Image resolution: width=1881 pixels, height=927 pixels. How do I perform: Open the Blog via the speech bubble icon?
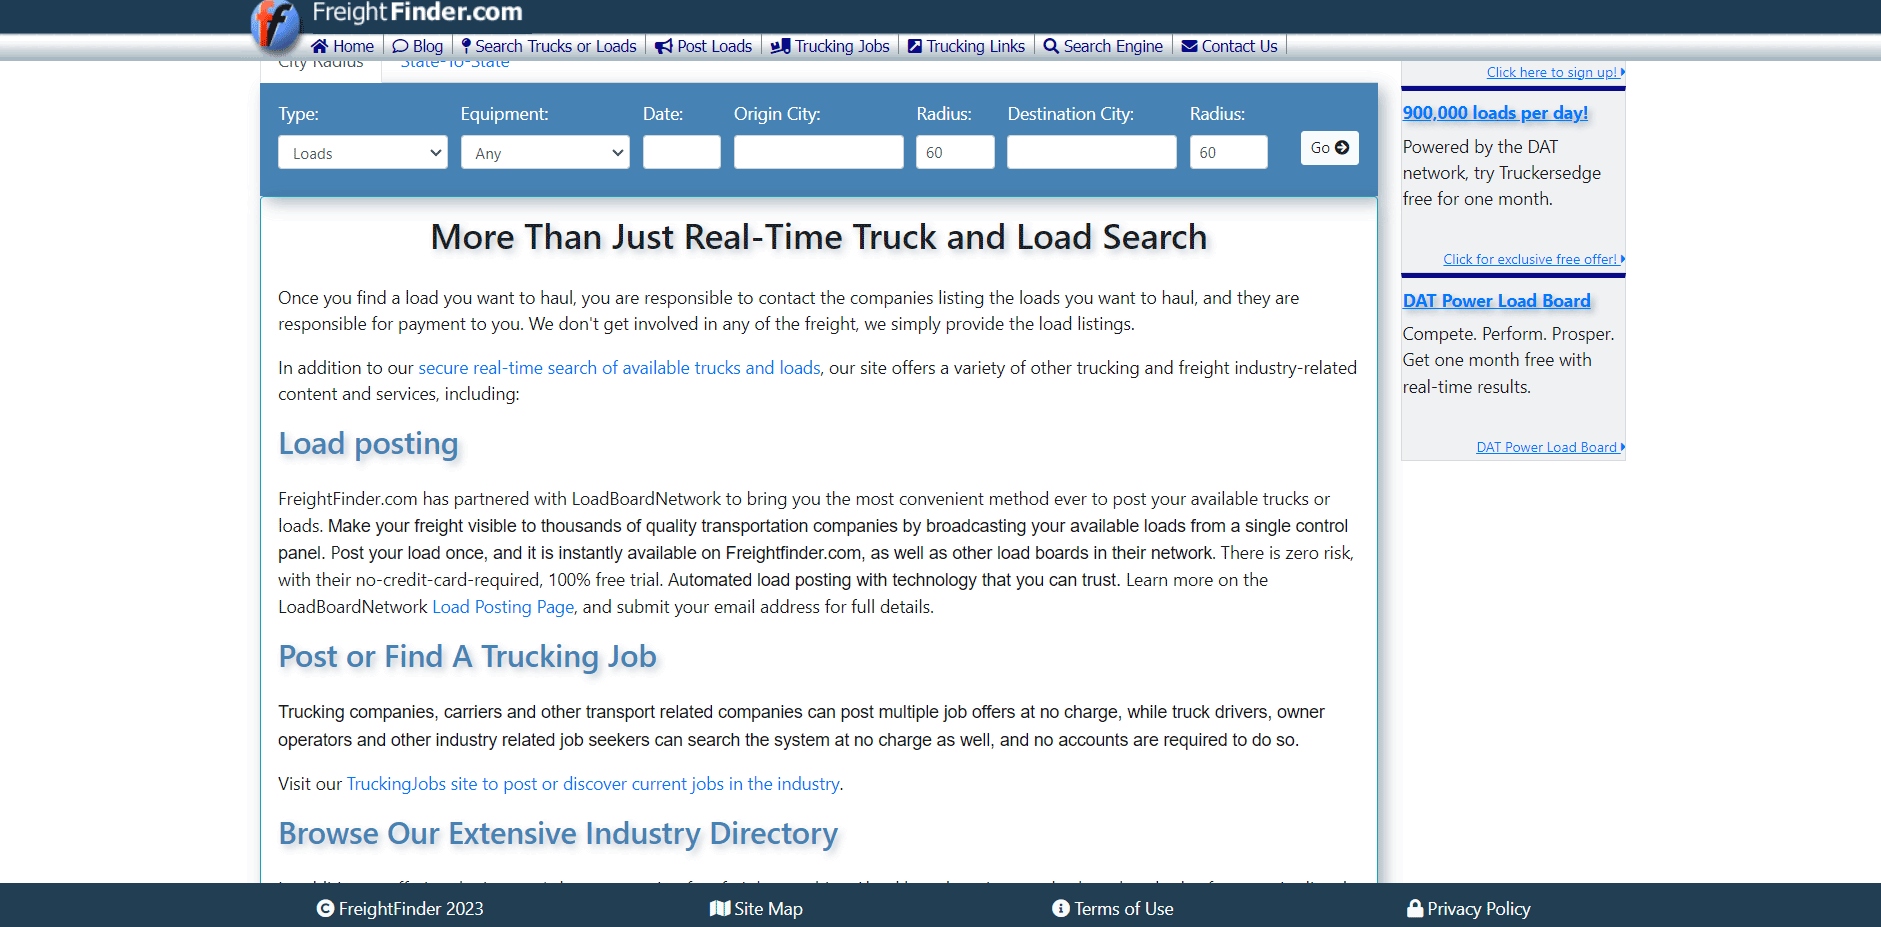[x=399, y=45]
